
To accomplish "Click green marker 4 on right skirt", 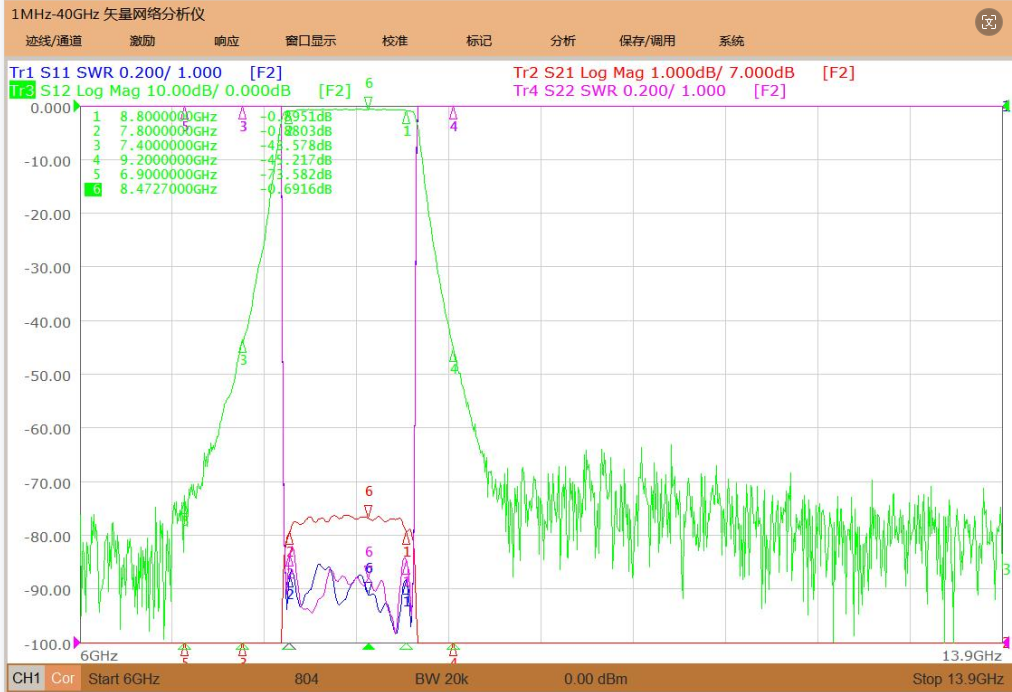I will coord(452,357).
